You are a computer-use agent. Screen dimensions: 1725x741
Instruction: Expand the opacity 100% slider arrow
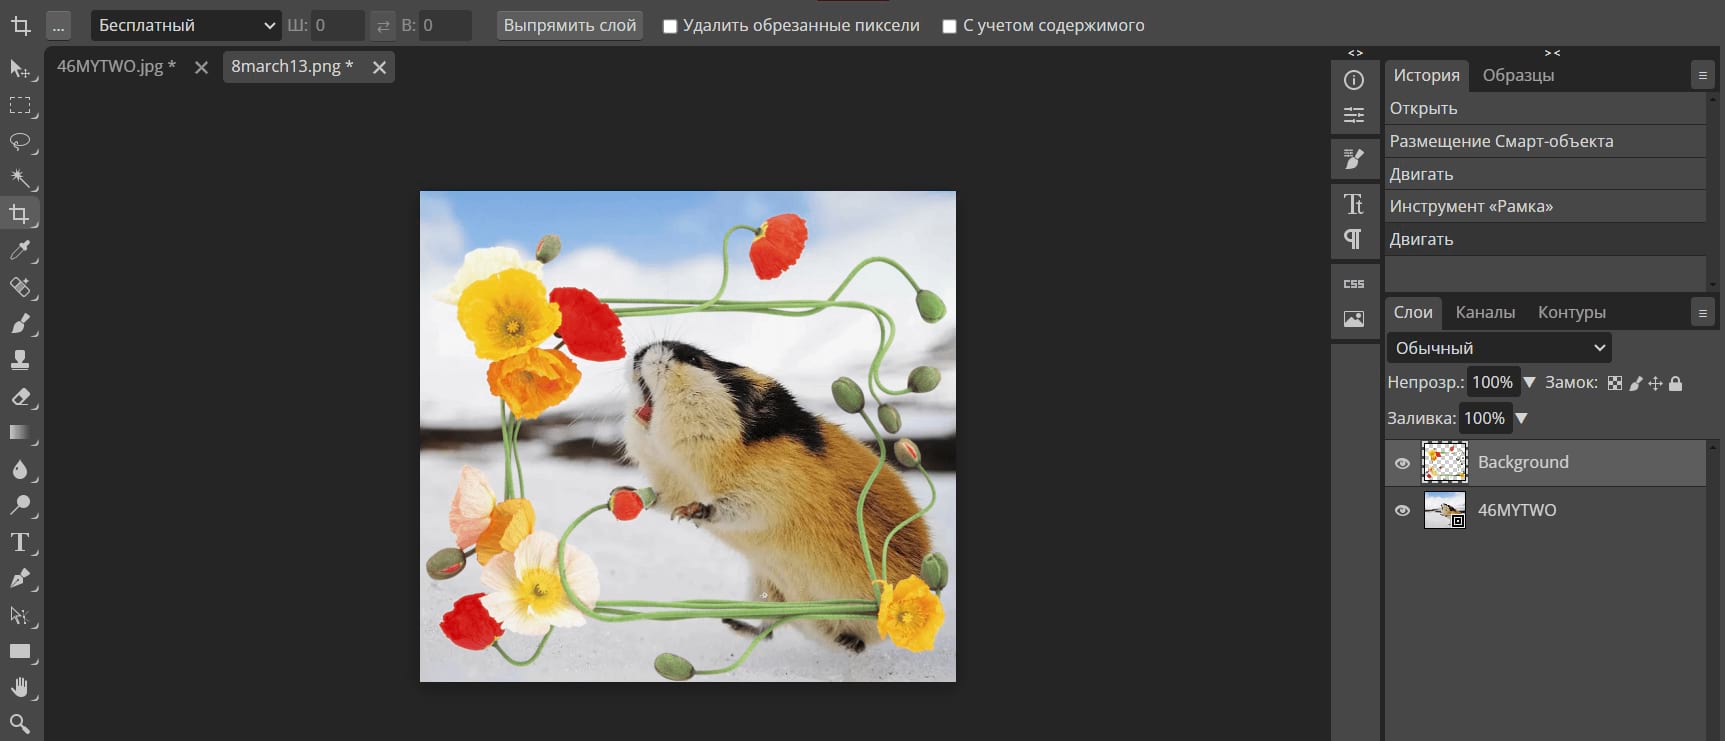(x=1529, y=382)
